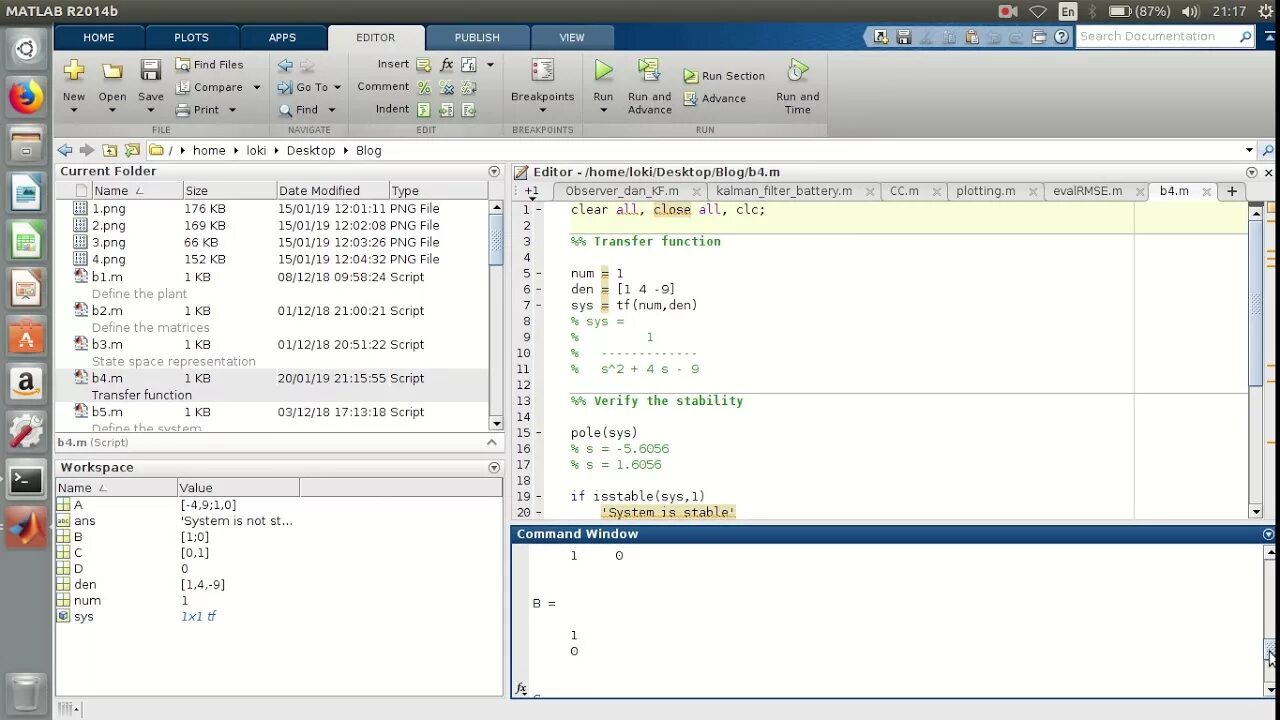
Task: Collapse the b4.m script details panel
Action: click(x=492, y=442)
